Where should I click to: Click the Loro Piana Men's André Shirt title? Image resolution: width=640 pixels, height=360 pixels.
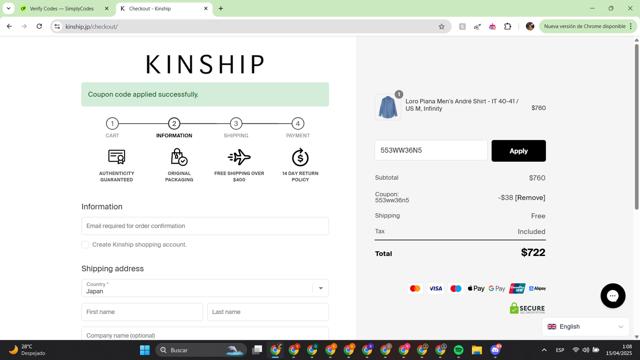(462, 105)
